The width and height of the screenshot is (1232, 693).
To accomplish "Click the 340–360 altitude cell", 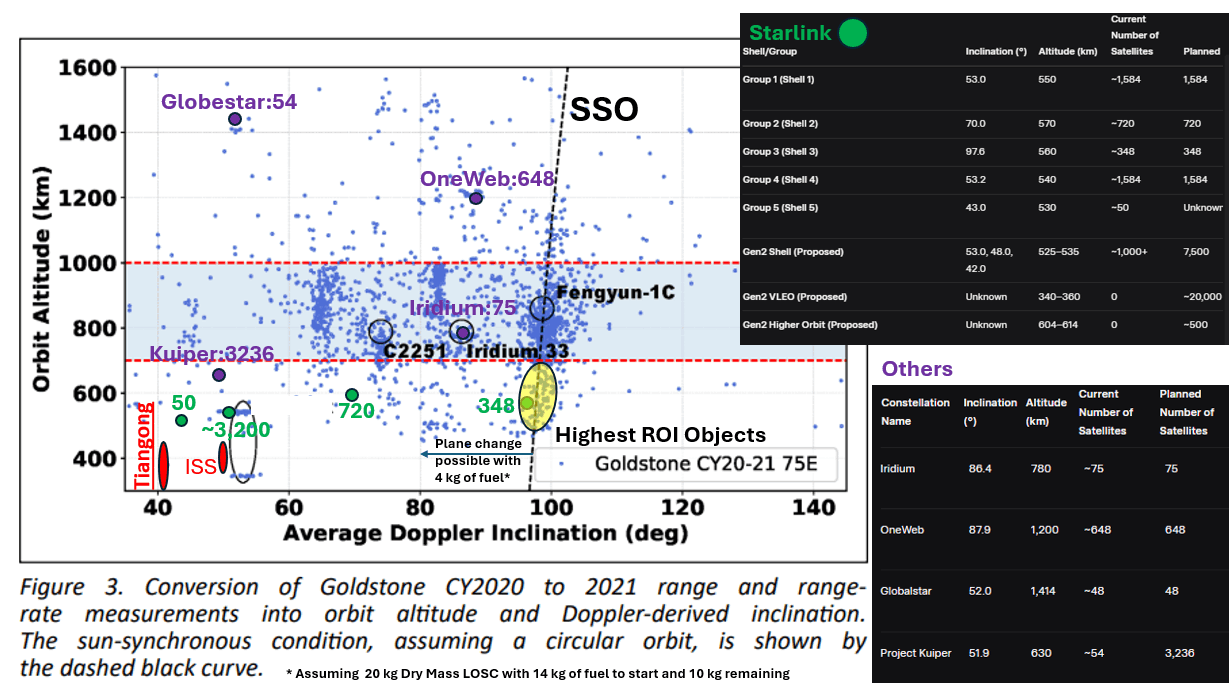I will coord(1059,297).
